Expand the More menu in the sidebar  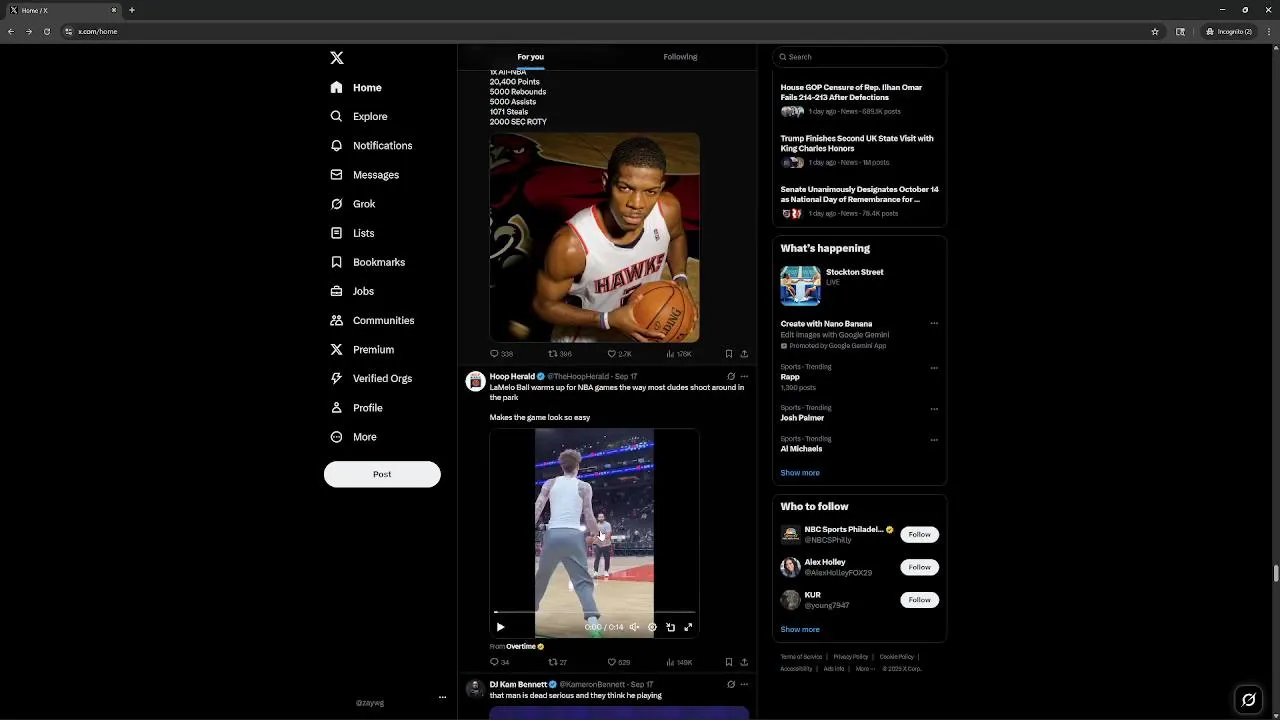coord(354,437)
